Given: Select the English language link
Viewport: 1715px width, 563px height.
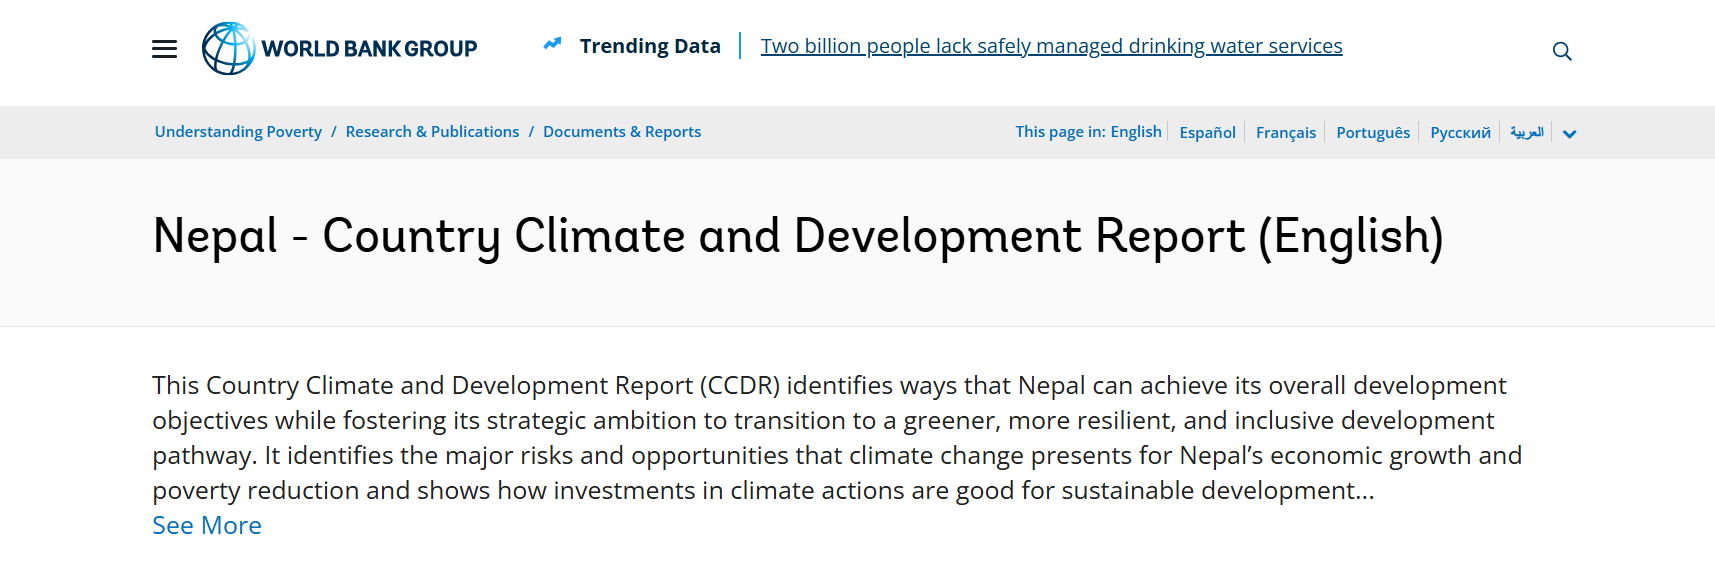Looking at the screenshot, I should (x=1136, y=132).
